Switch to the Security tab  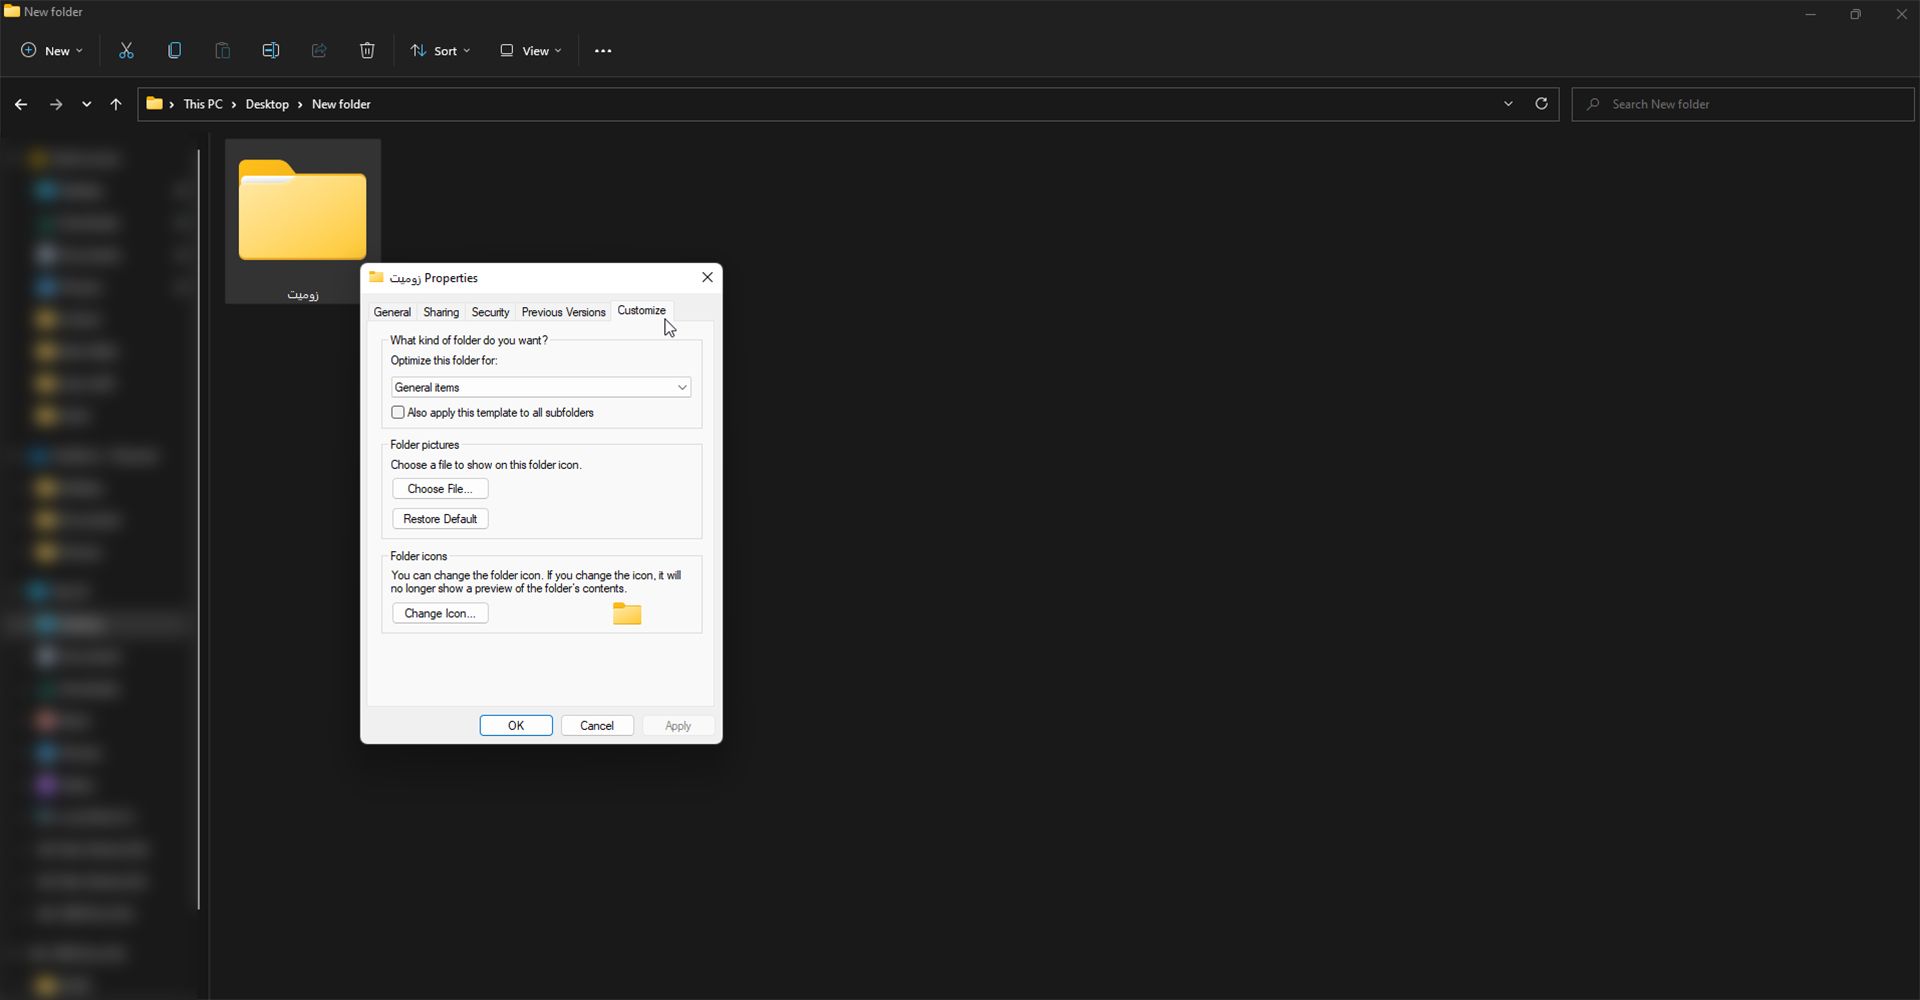click(x=490, y=313)
